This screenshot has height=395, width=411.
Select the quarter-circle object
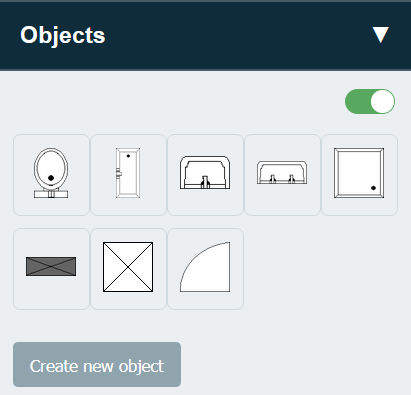coord(205,269)
